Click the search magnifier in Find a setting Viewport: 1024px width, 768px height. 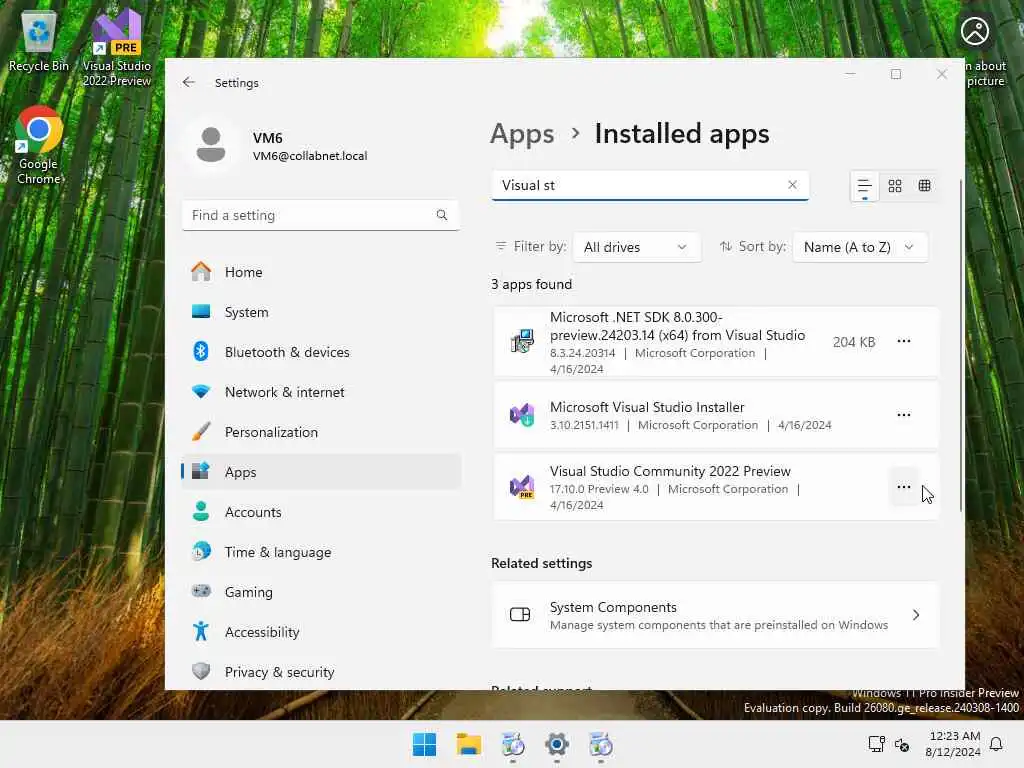[x=442, y=215]
